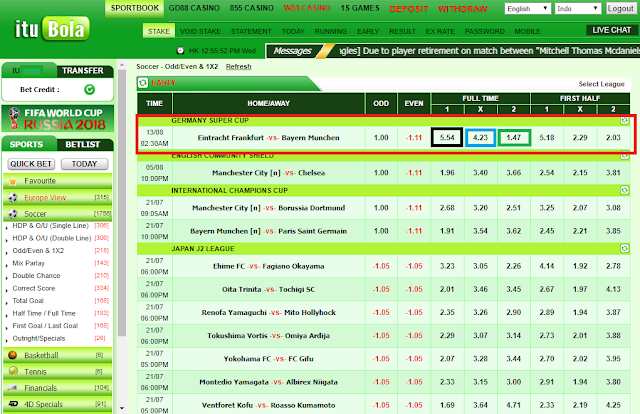Click the Logout button

pyautogui.click(x=620, y=9)
